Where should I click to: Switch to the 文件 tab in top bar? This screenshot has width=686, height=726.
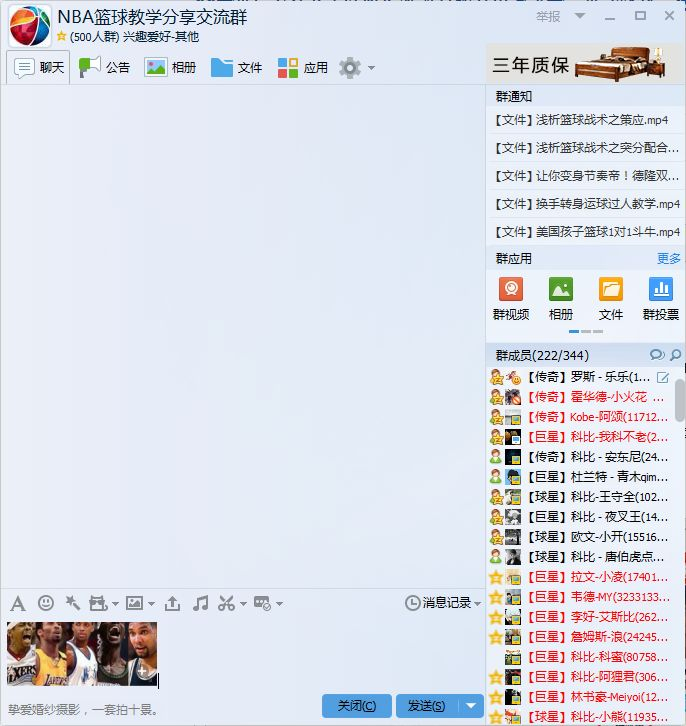pyautogui.click(x=236, y=68)
